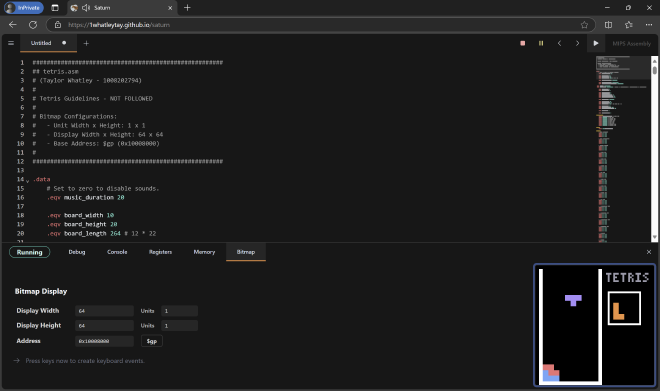The width and height of the screenshot is (660, 391).
Task: Open the hamburger menu in the editor
Action: coord(11,43)
